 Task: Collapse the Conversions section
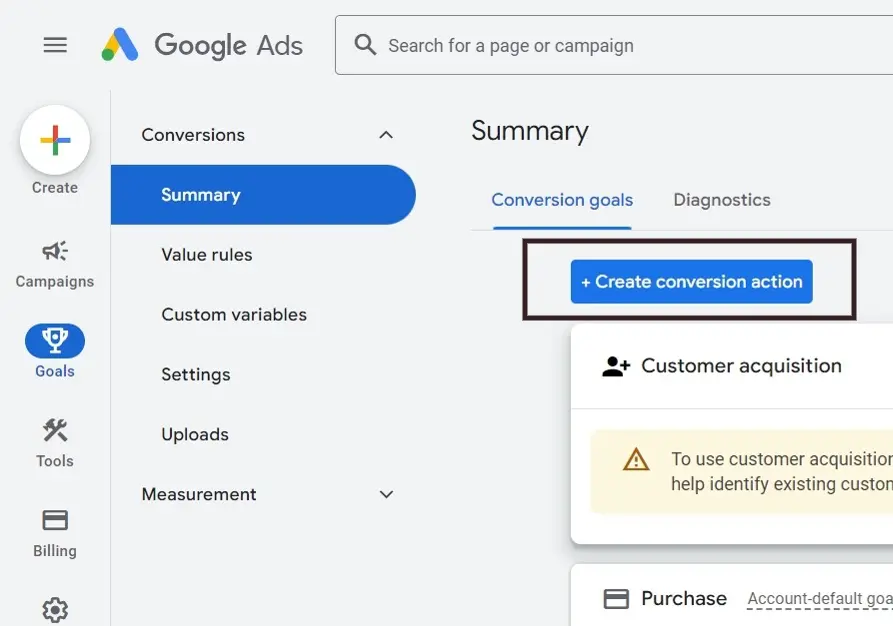tap(386, 135)
